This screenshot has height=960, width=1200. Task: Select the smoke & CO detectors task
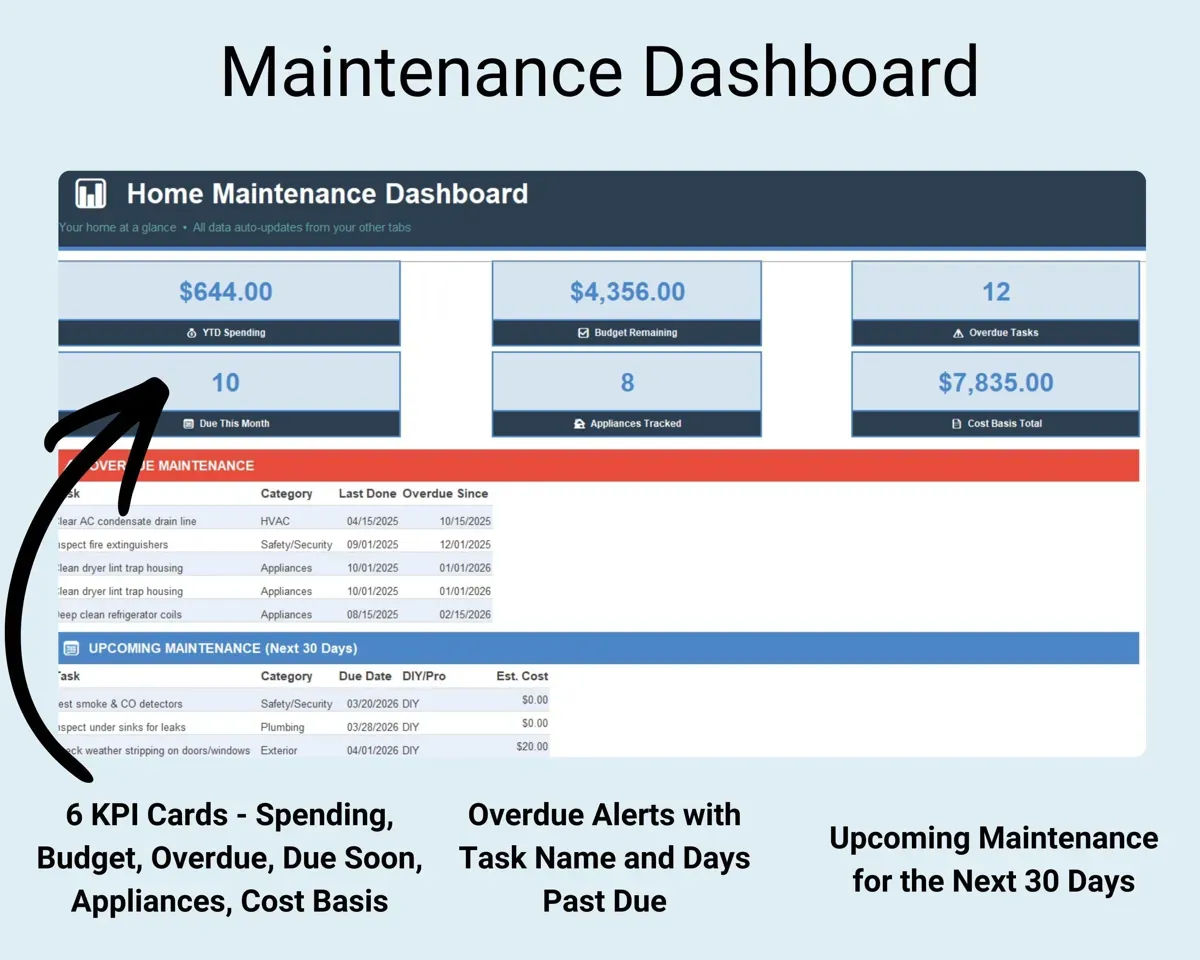(121, 704)
